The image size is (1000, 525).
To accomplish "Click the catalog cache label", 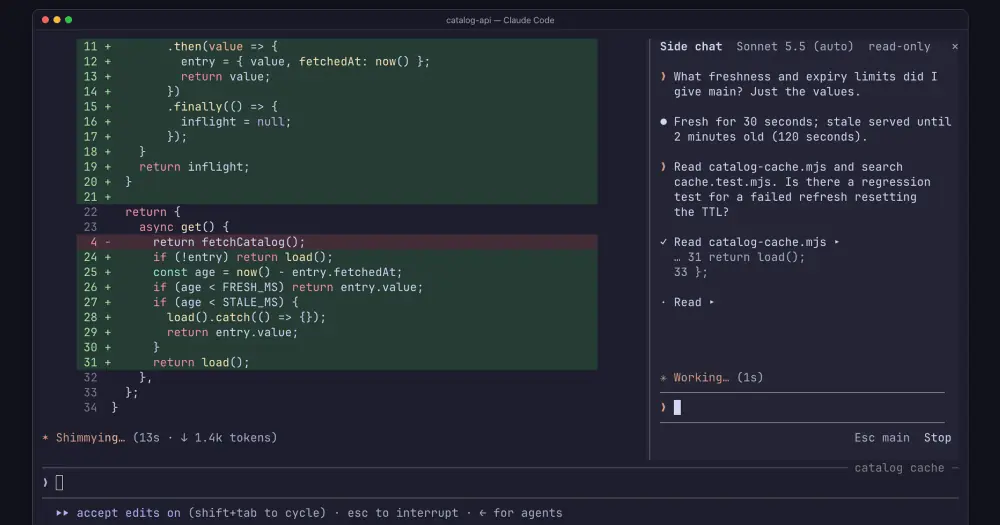I will point(899,468).
